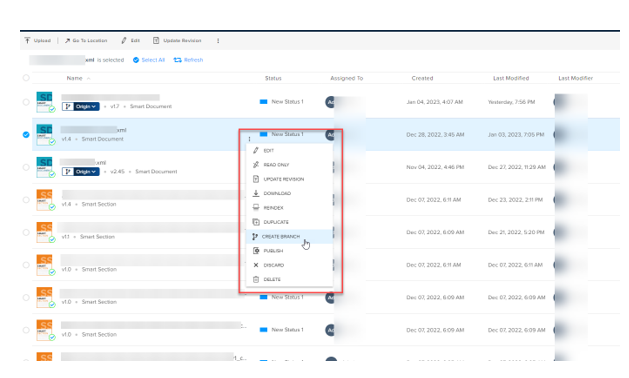Click the Publish icon in context menu

pyautogui.click(x=256, y=250)
